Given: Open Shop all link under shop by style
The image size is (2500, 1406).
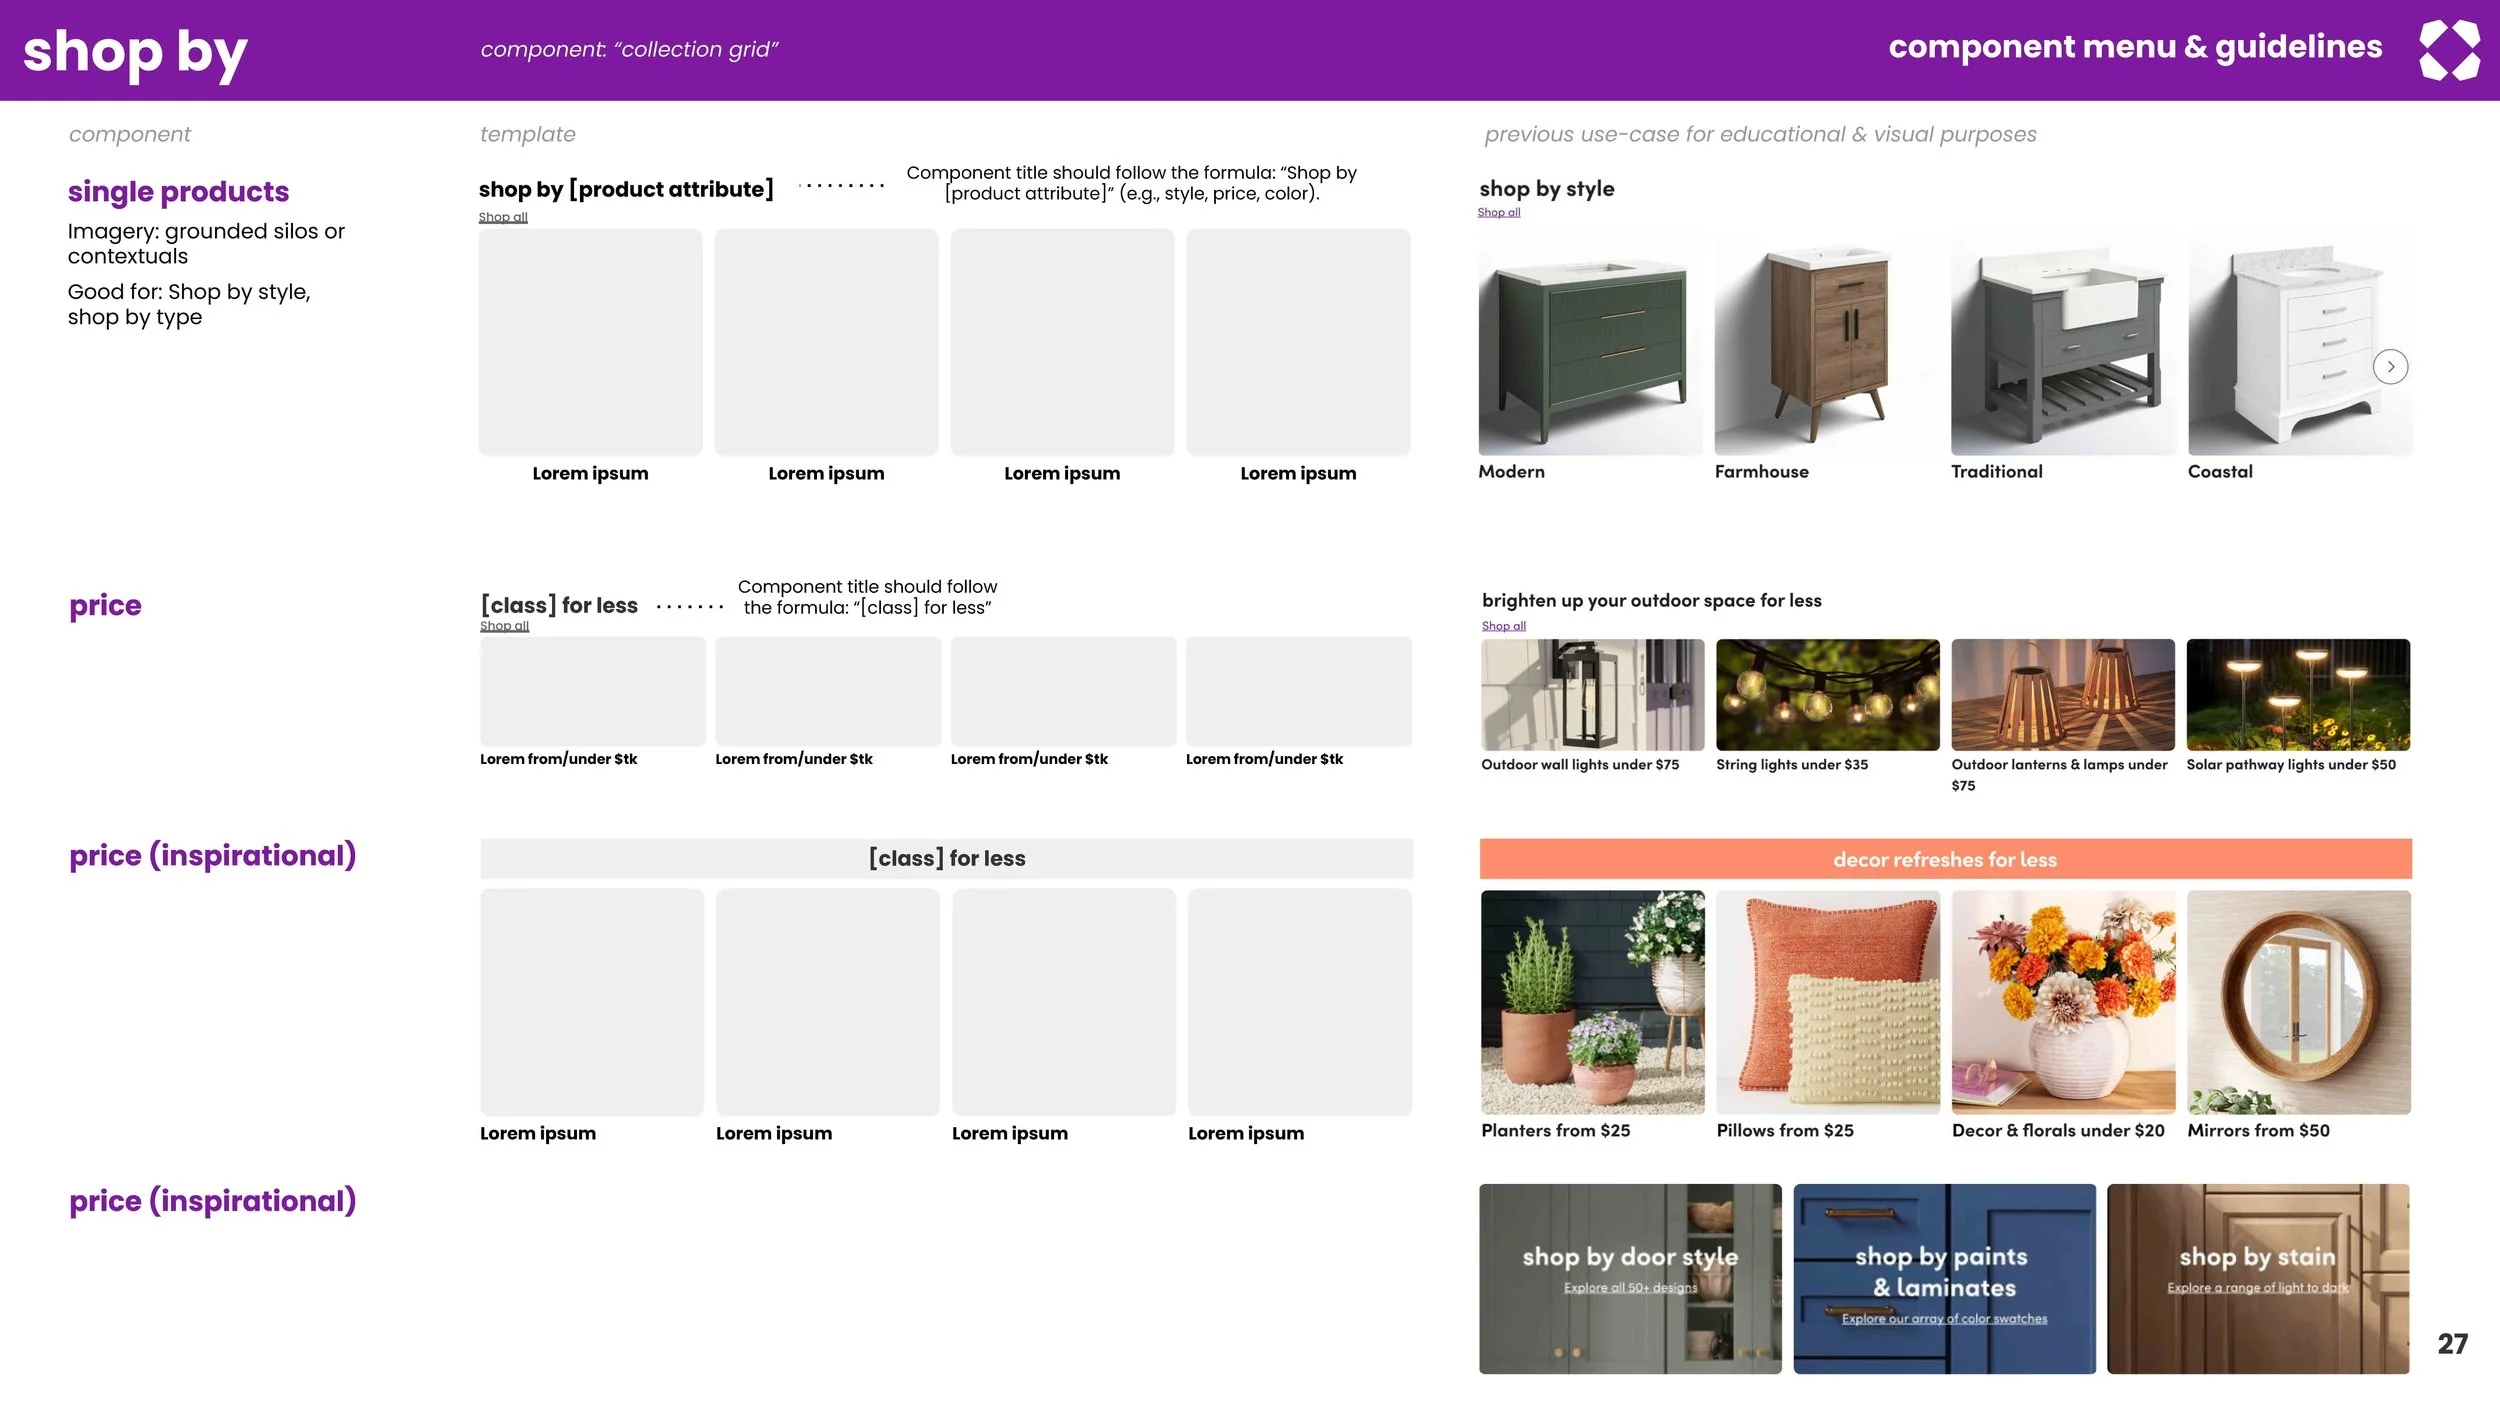Looking at the screenshot, I should [1498, 213].
